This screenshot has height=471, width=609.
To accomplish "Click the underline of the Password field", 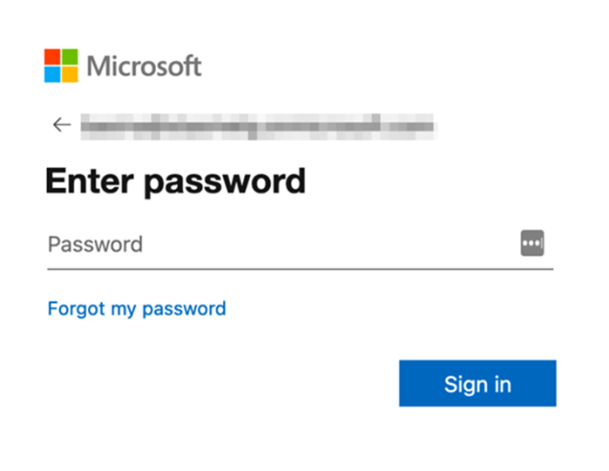I will click(299, 267).
